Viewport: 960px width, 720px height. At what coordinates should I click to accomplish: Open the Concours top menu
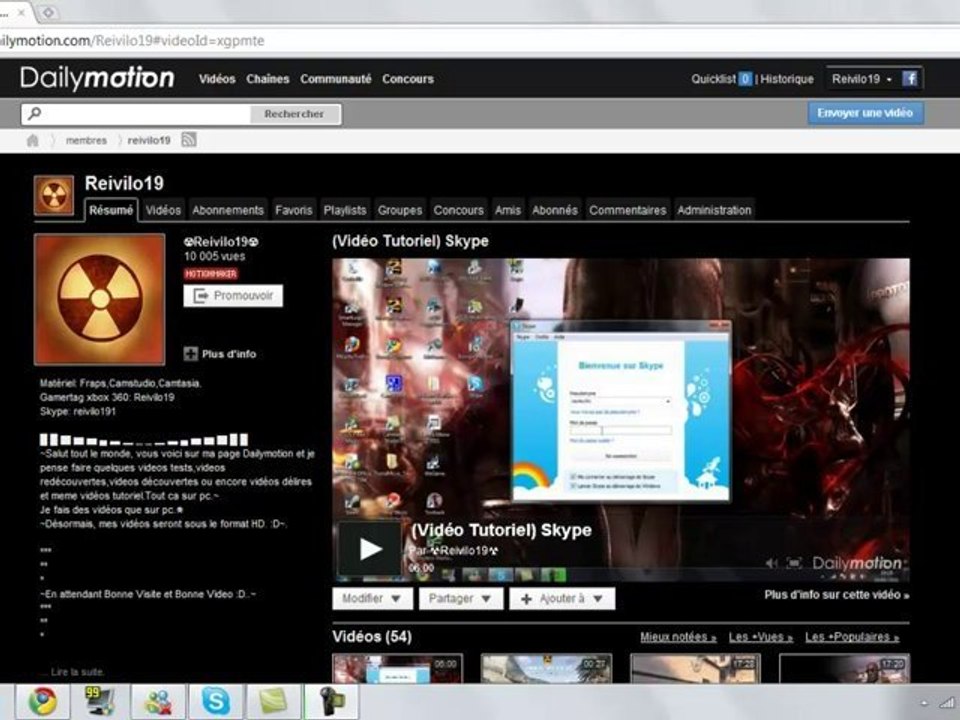click(408, 79)
